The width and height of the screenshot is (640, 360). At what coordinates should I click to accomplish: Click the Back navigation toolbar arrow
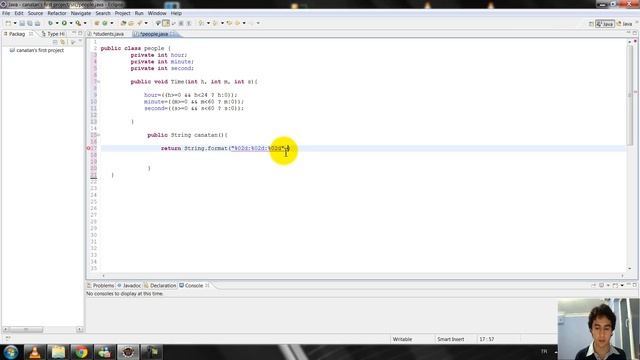(237, 23)
